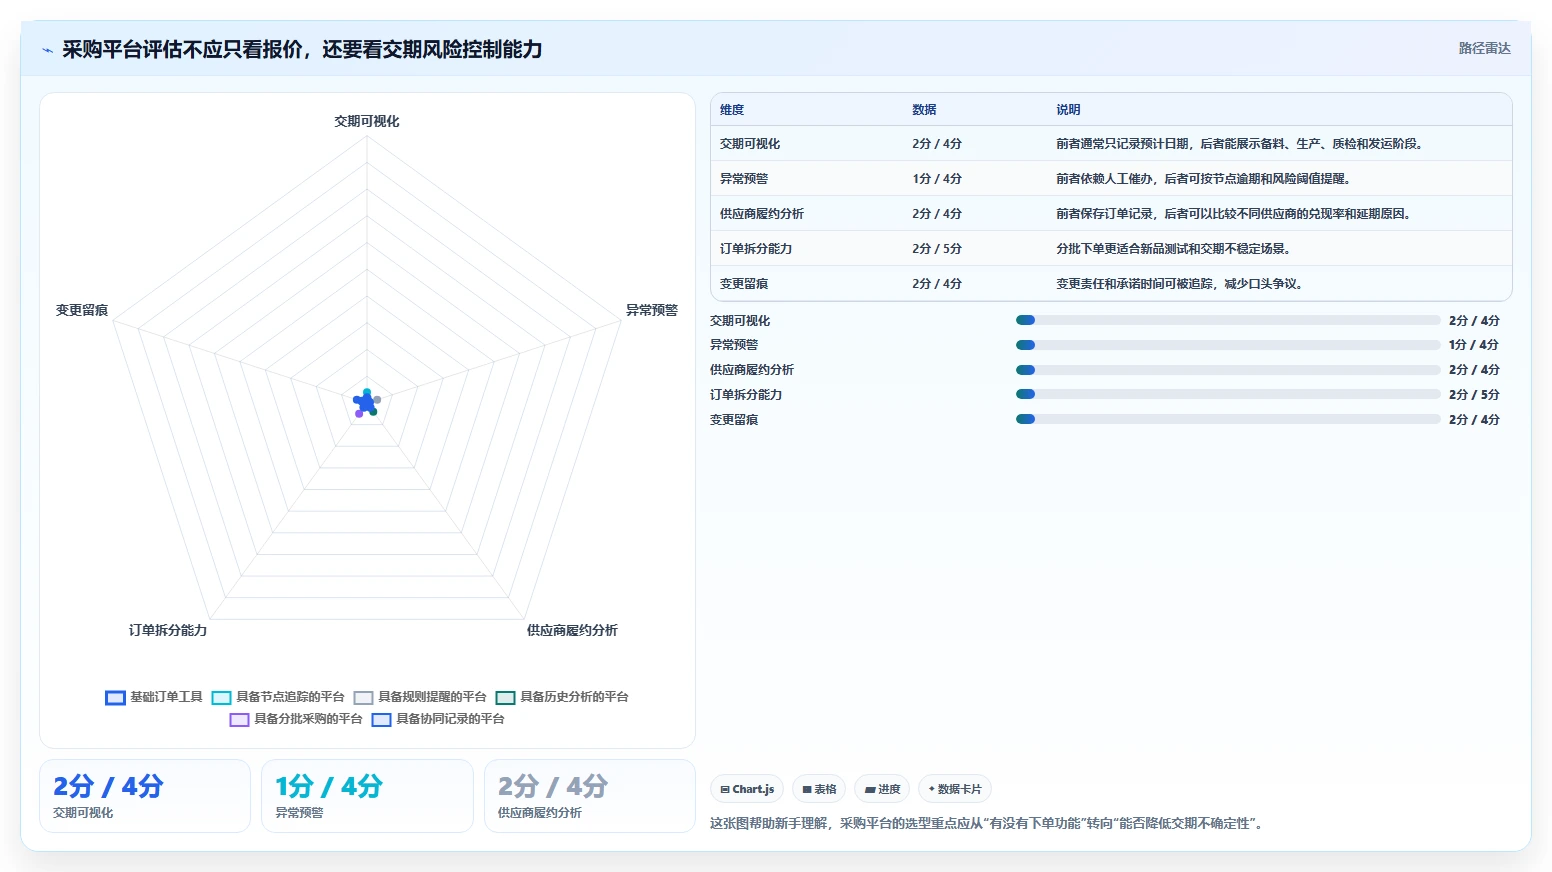Click the 表格 chip
Screen dimensions: 1552x872
click(x=819, y=789)
